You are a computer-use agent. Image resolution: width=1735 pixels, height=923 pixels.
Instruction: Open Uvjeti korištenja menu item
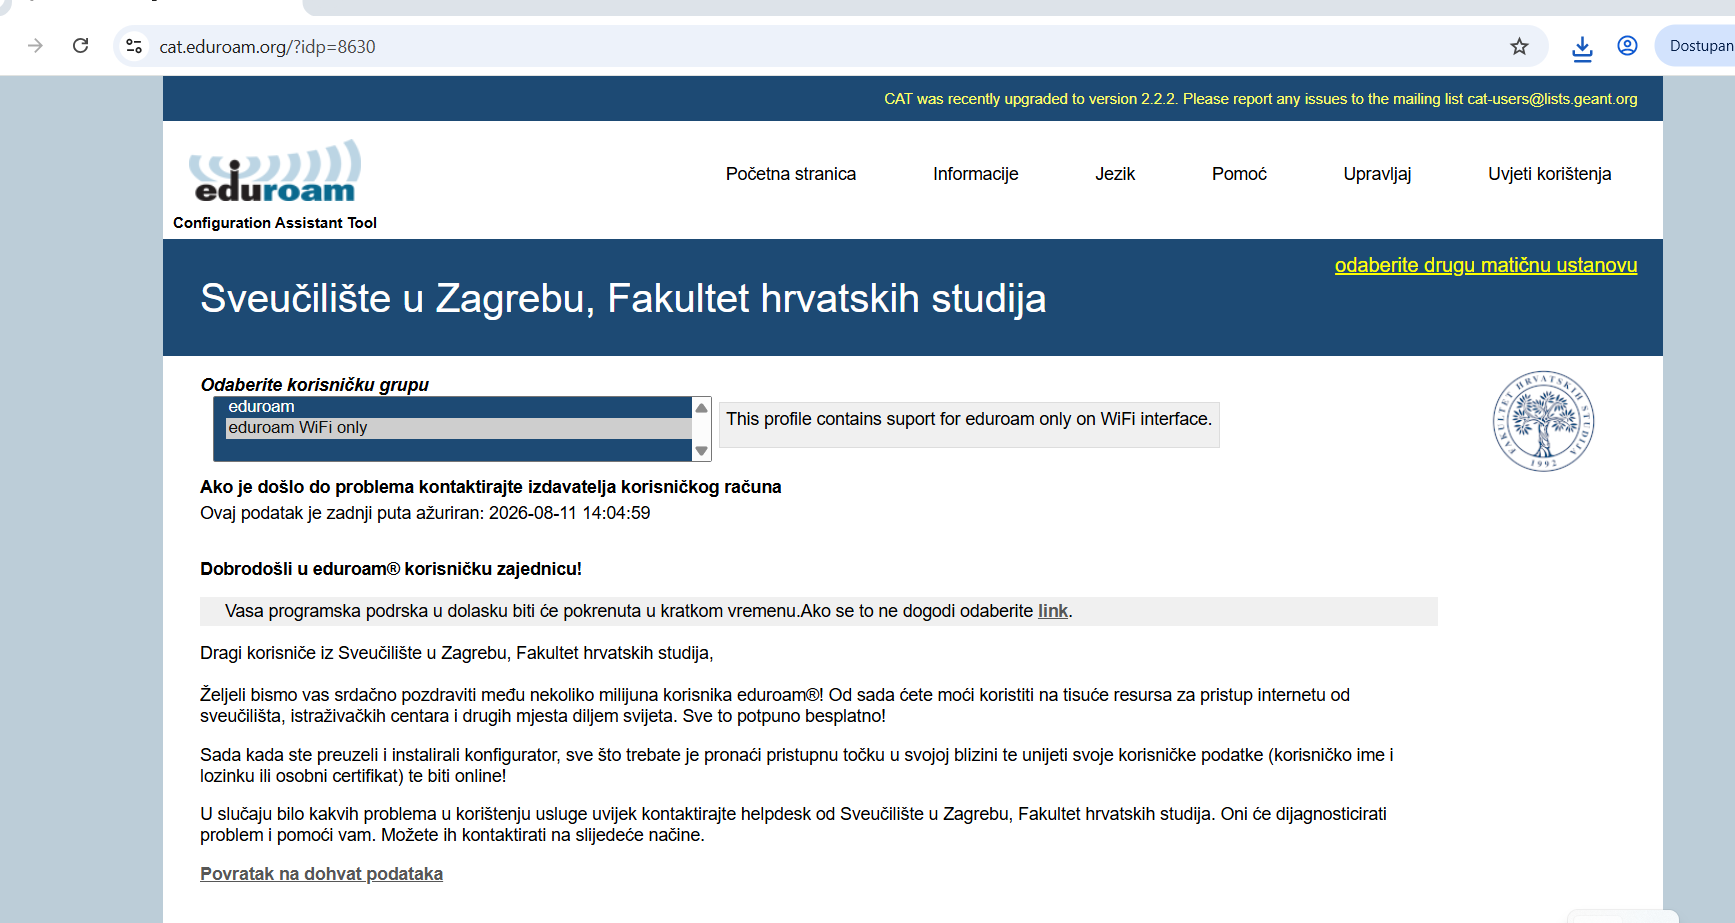(x=1549, y=174)
